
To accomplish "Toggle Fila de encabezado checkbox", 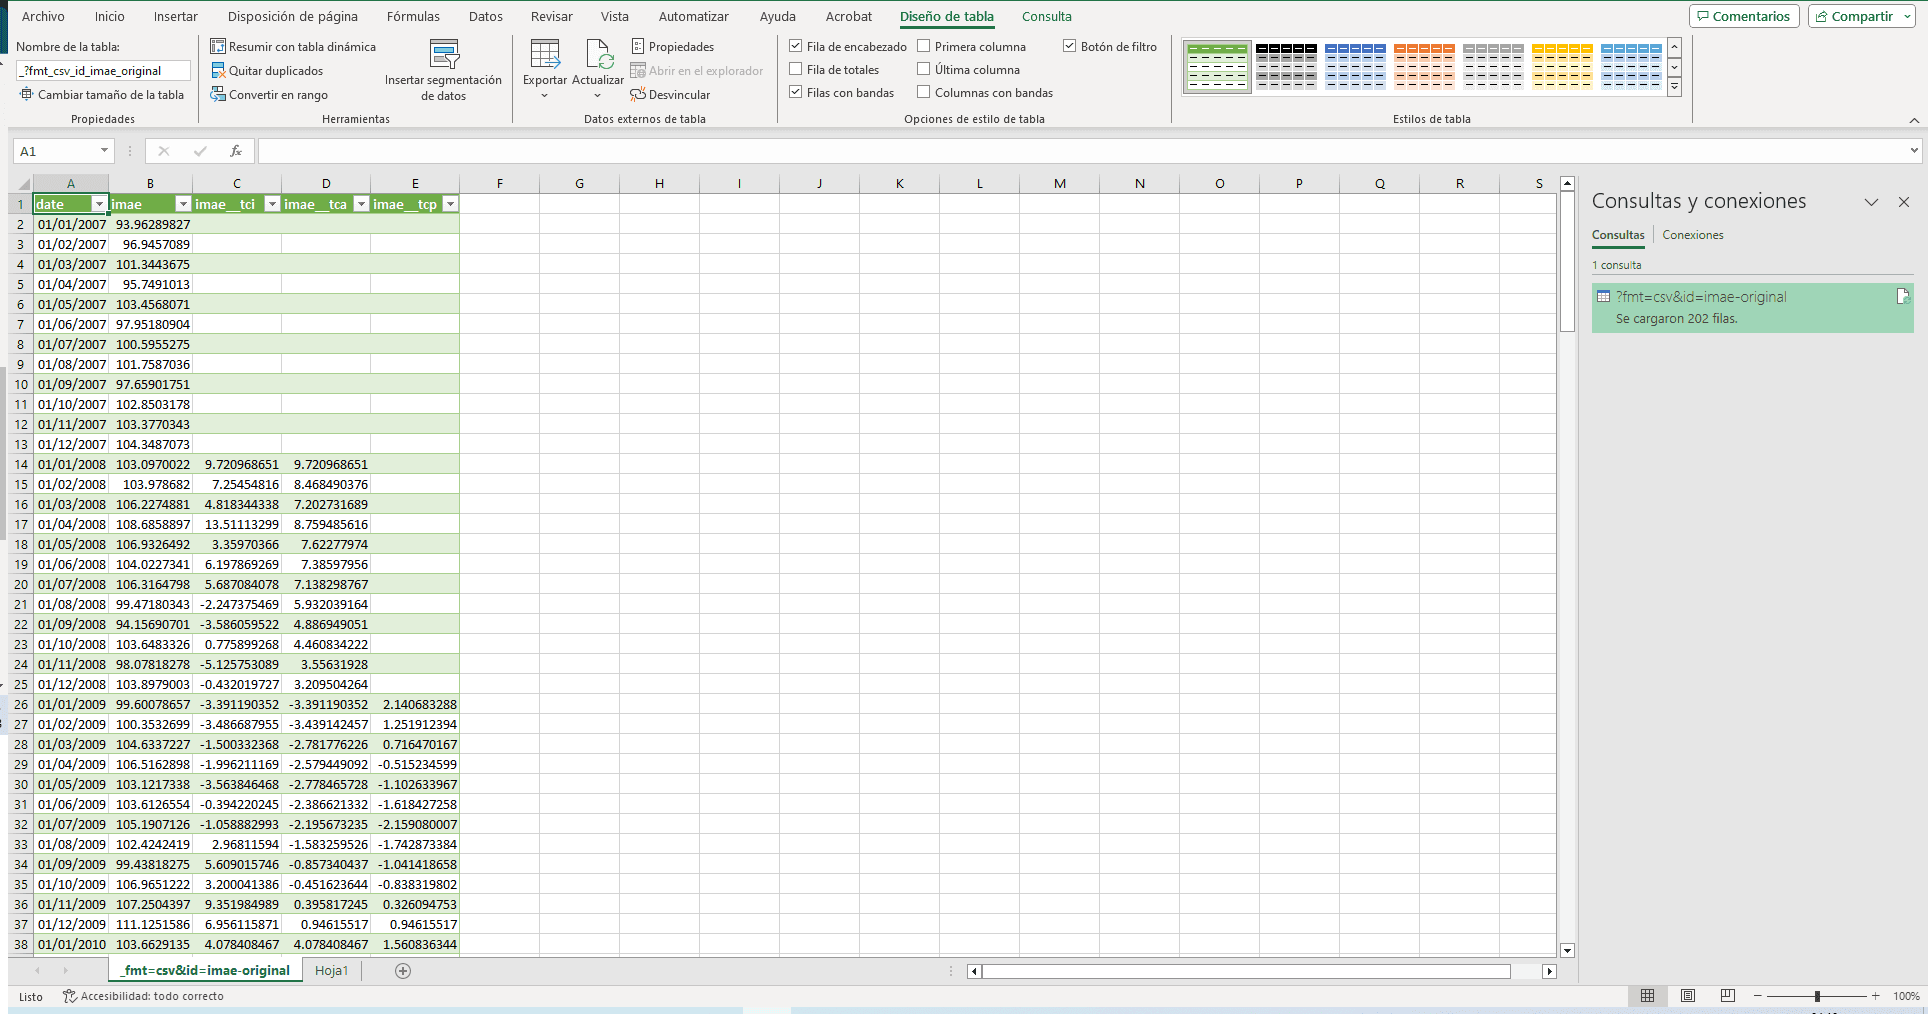I will [796, 46].
